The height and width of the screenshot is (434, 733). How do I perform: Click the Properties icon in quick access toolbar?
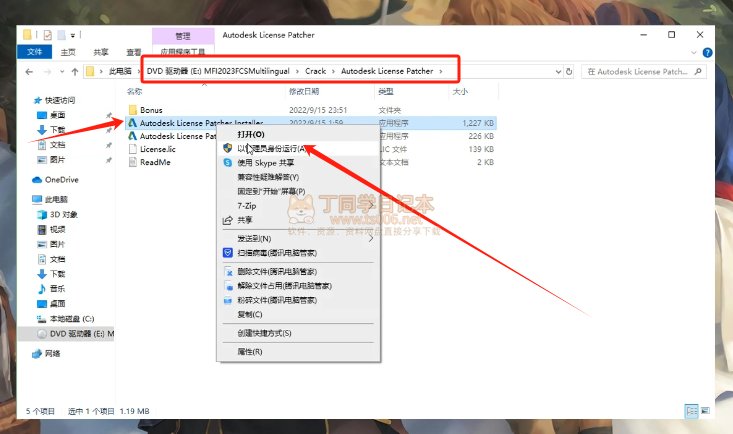point(48,35)
